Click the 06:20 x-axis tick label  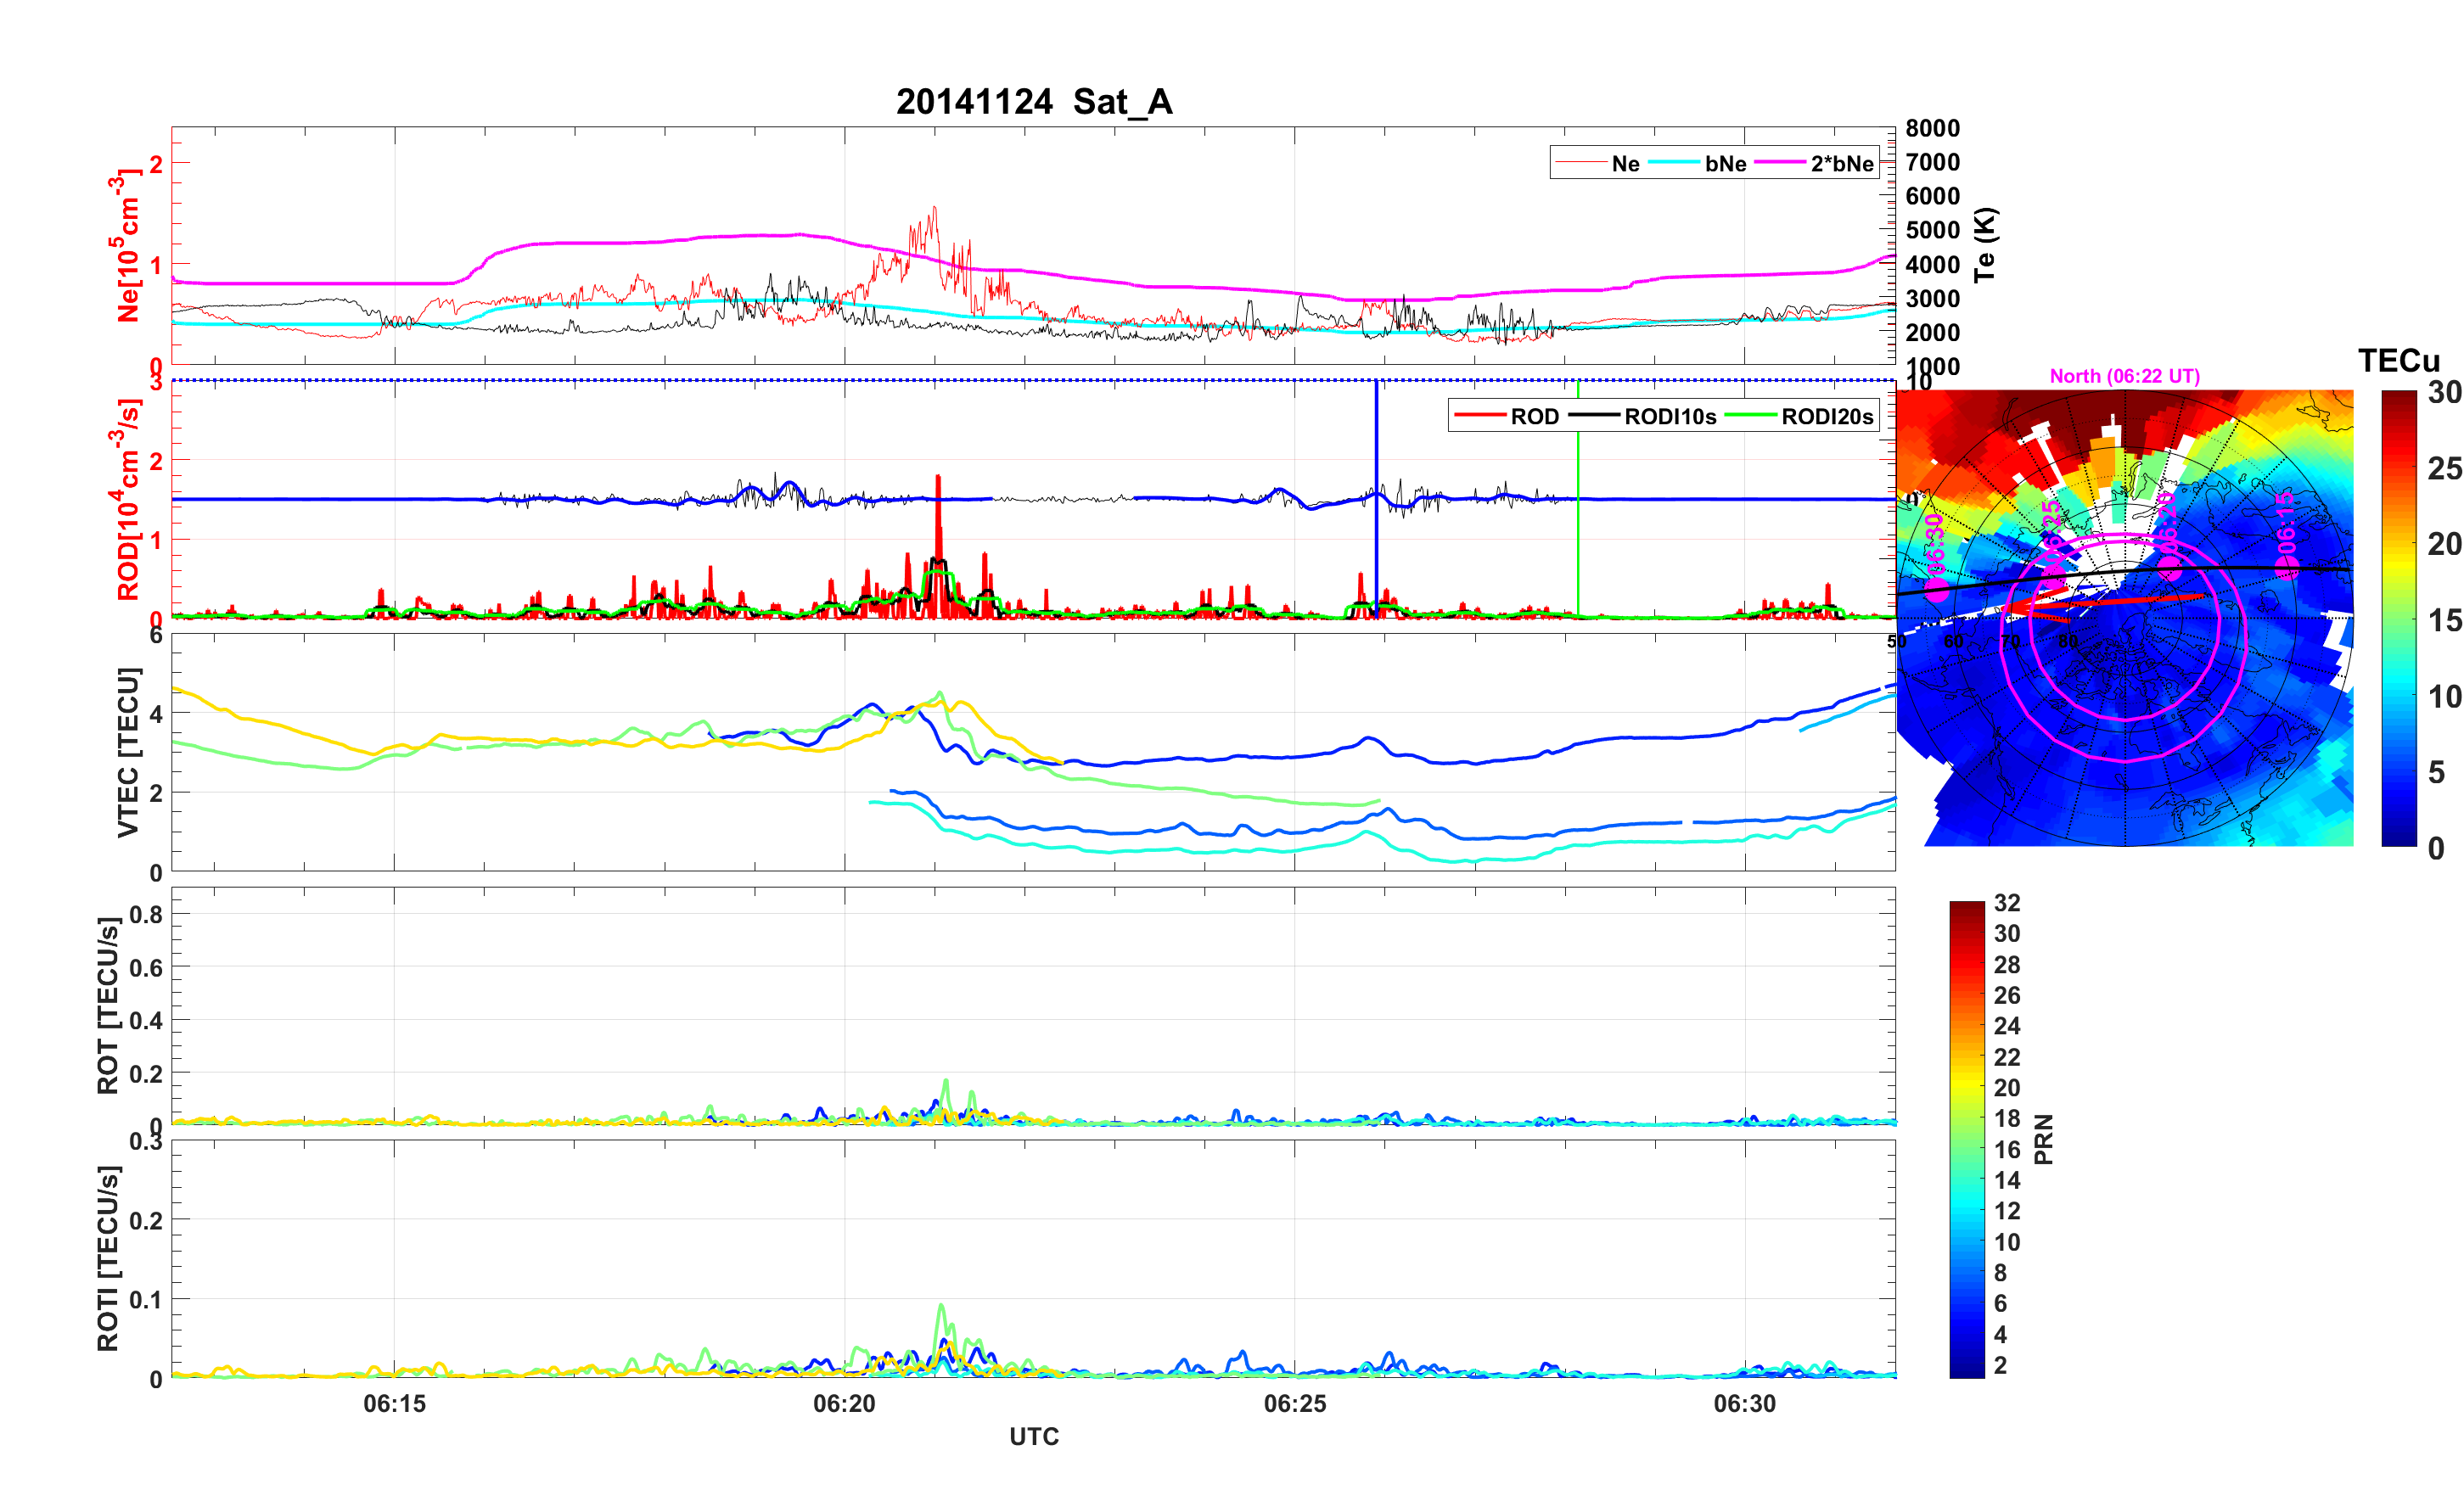click(x=844, y=1404)
